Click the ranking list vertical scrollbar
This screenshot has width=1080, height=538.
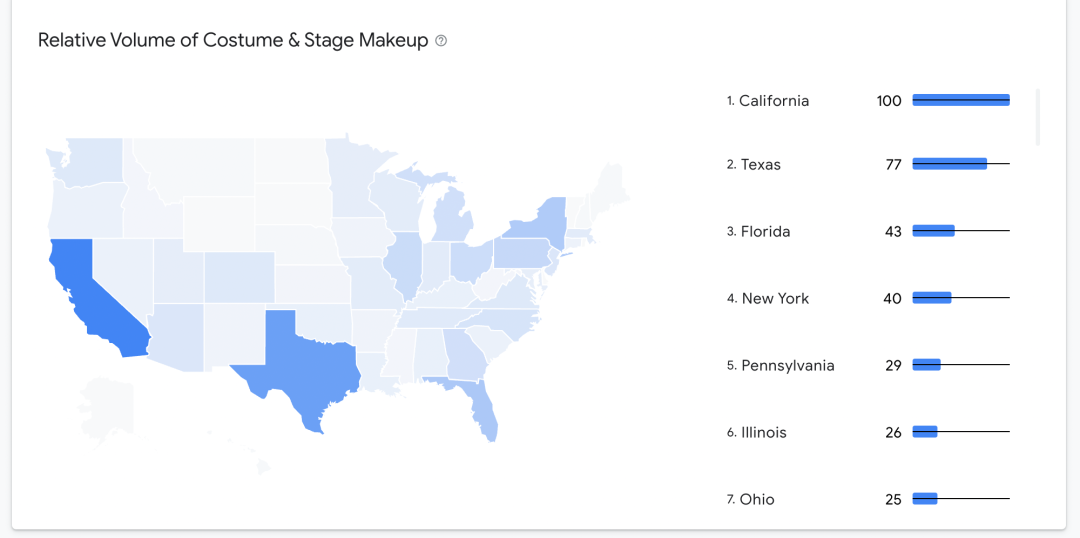[x=1038, y=117]
